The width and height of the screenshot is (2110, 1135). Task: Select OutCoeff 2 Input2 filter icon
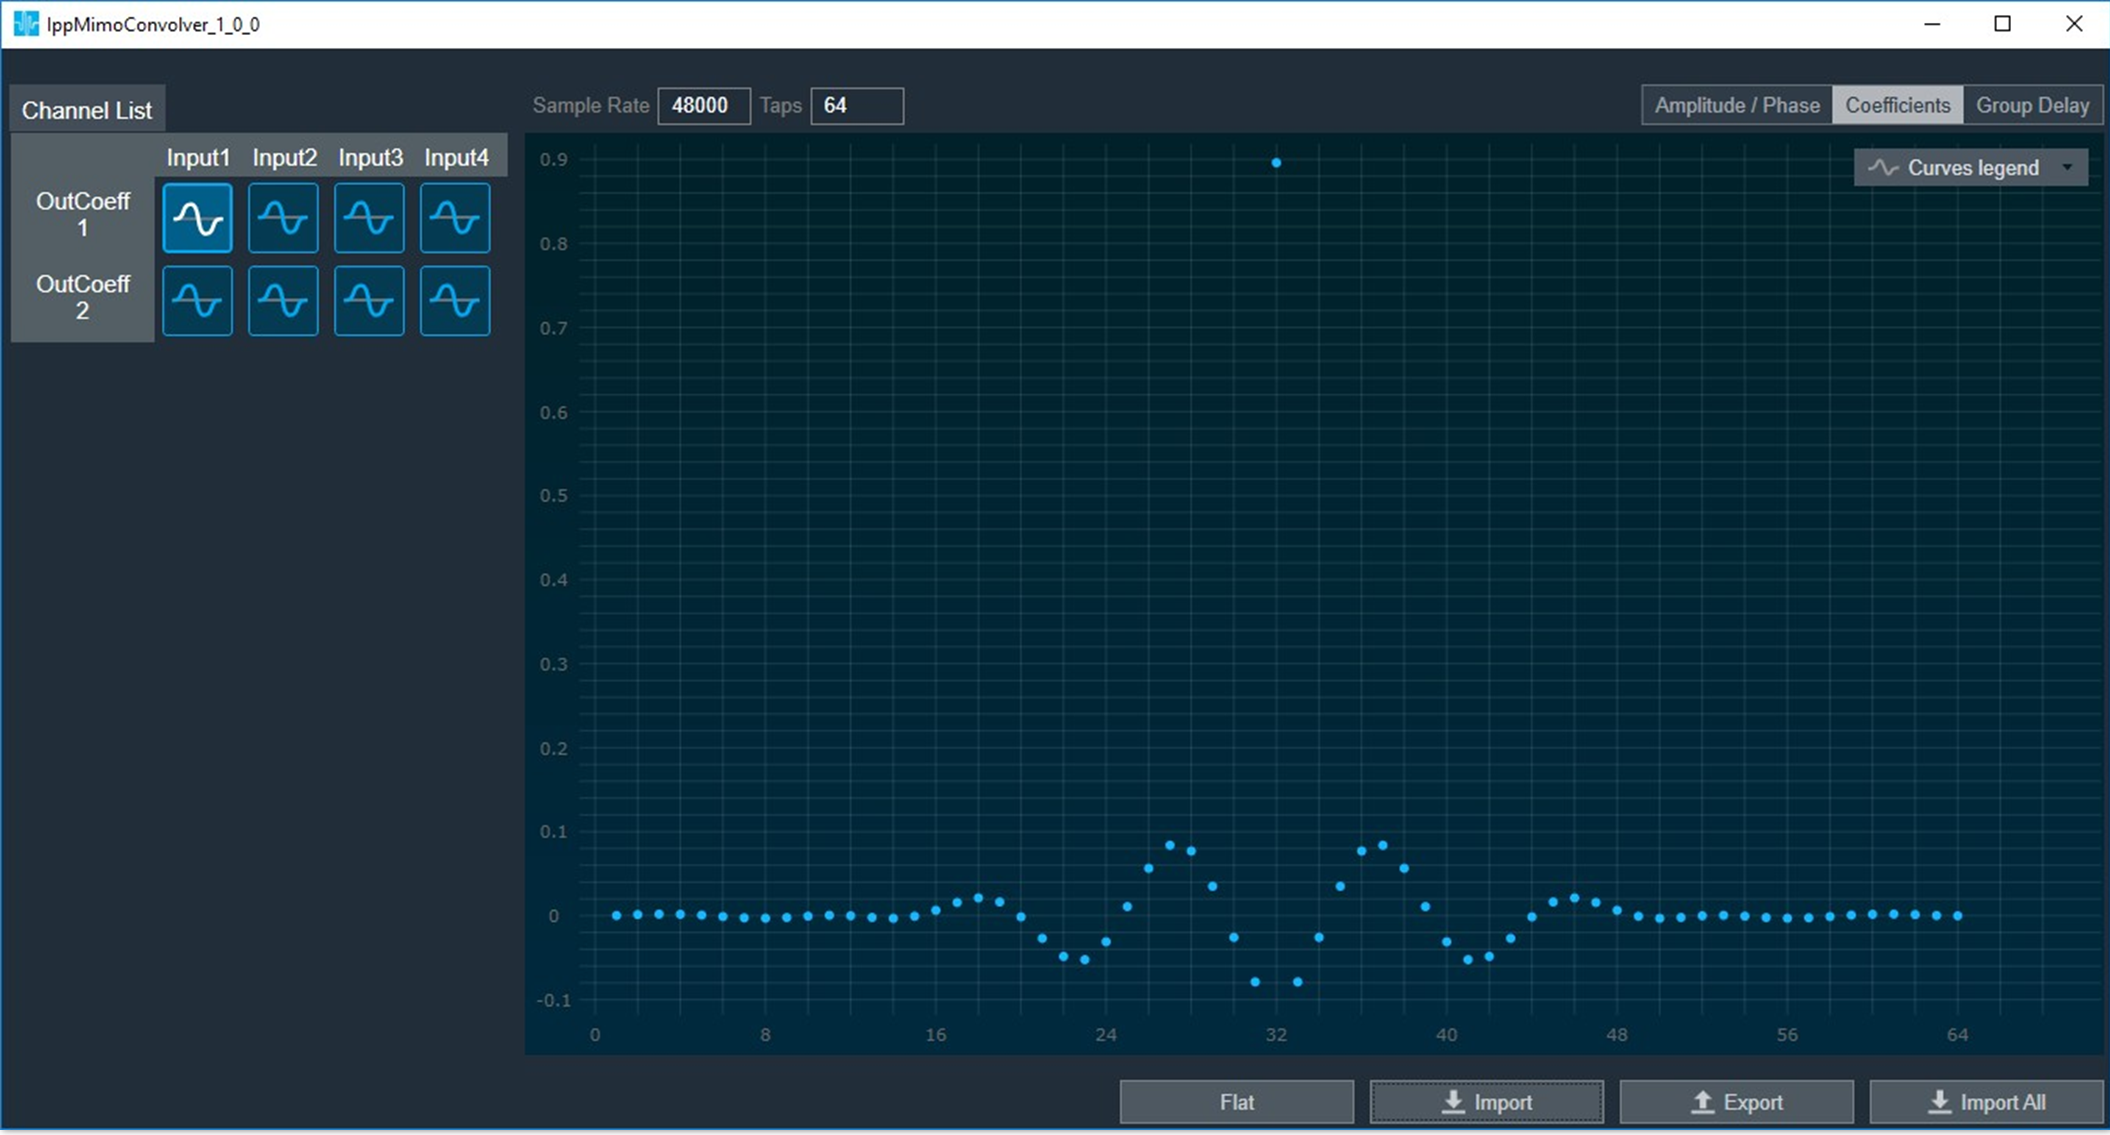(x=284, y=301)
